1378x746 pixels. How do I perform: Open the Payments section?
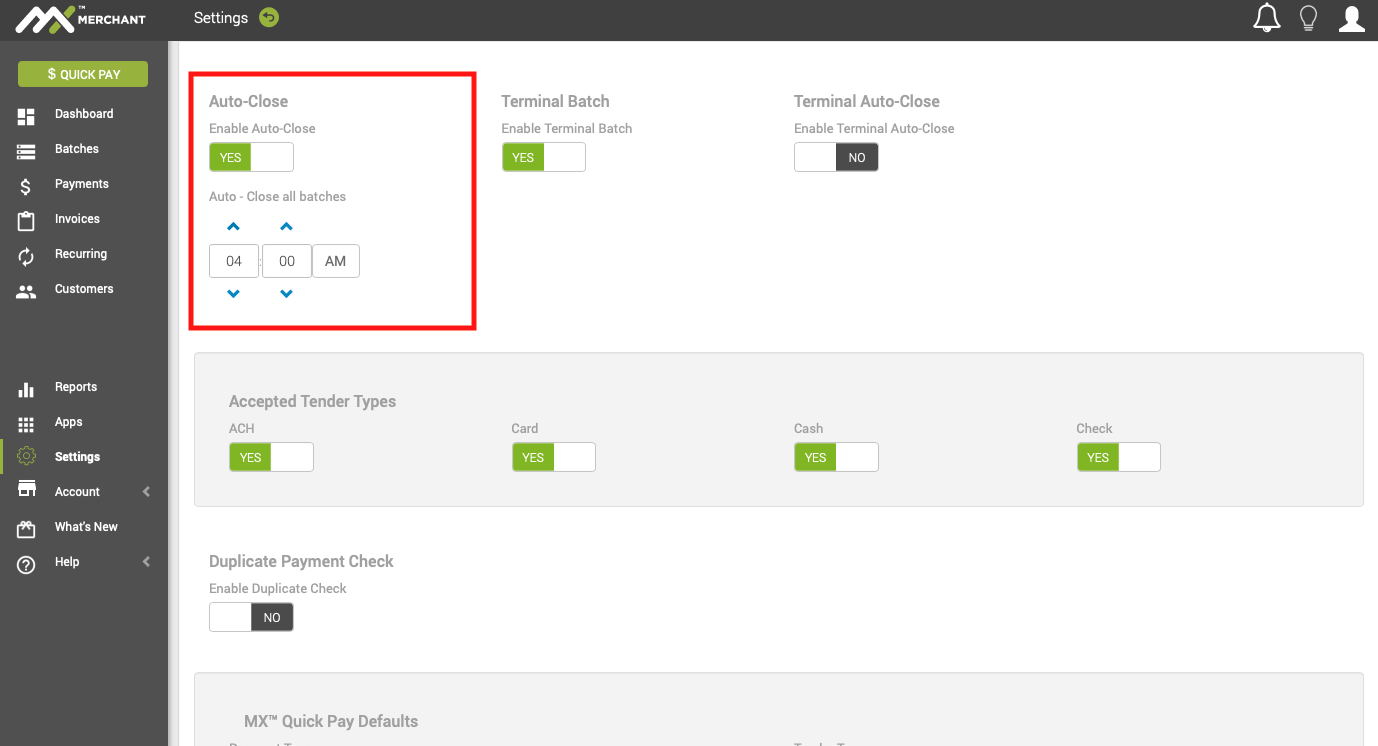pyautogui.click(x=81, y=184)
